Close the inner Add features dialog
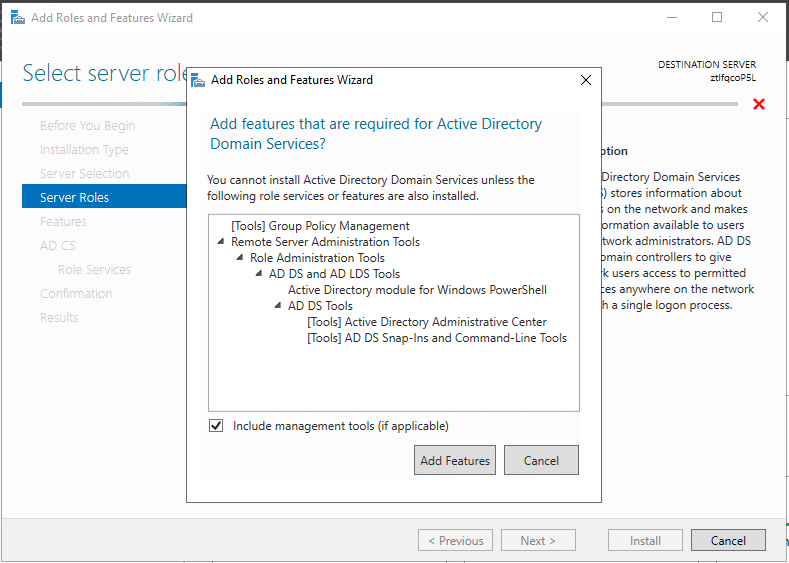The height and width of the screenshot is (563, 789). coord(585,80)
